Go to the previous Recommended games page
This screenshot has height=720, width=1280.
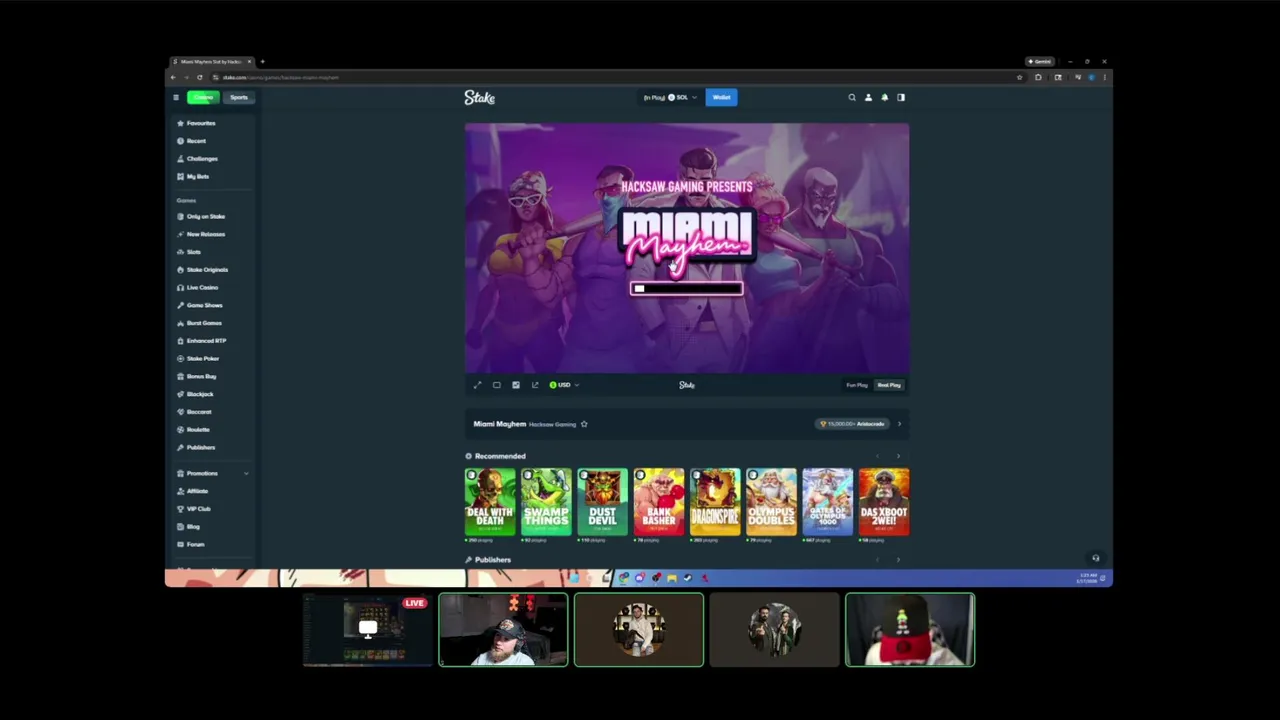pos(878,456)
